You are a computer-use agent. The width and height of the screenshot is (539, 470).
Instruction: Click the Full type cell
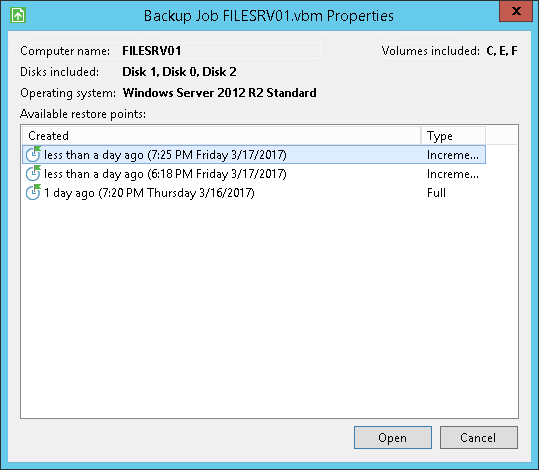pos(436,193)
